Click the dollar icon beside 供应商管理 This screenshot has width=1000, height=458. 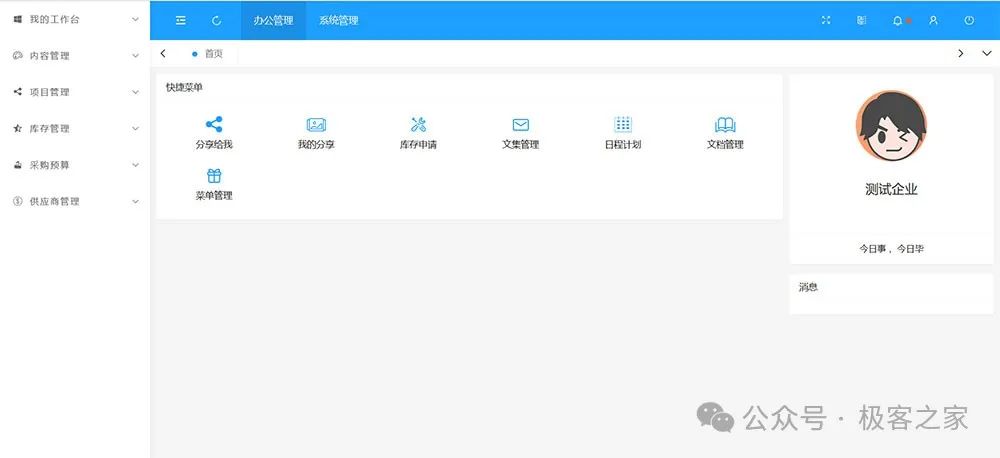coord(18,202)
